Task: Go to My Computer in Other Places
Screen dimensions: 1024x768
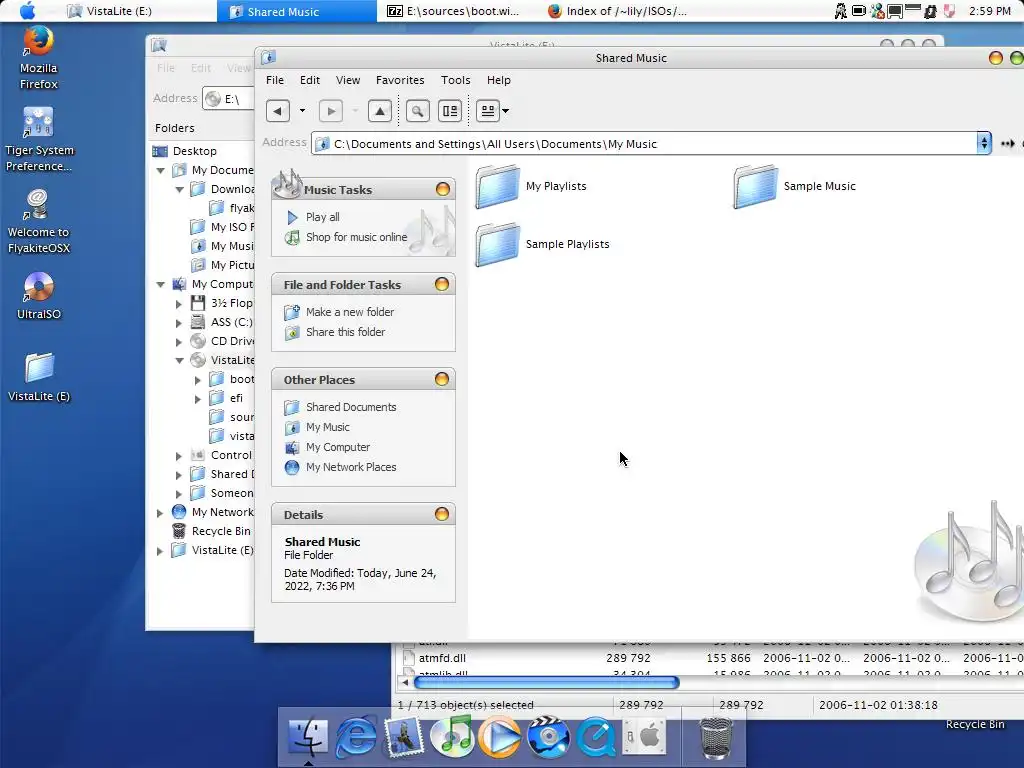Action: [x=338, y=447]
